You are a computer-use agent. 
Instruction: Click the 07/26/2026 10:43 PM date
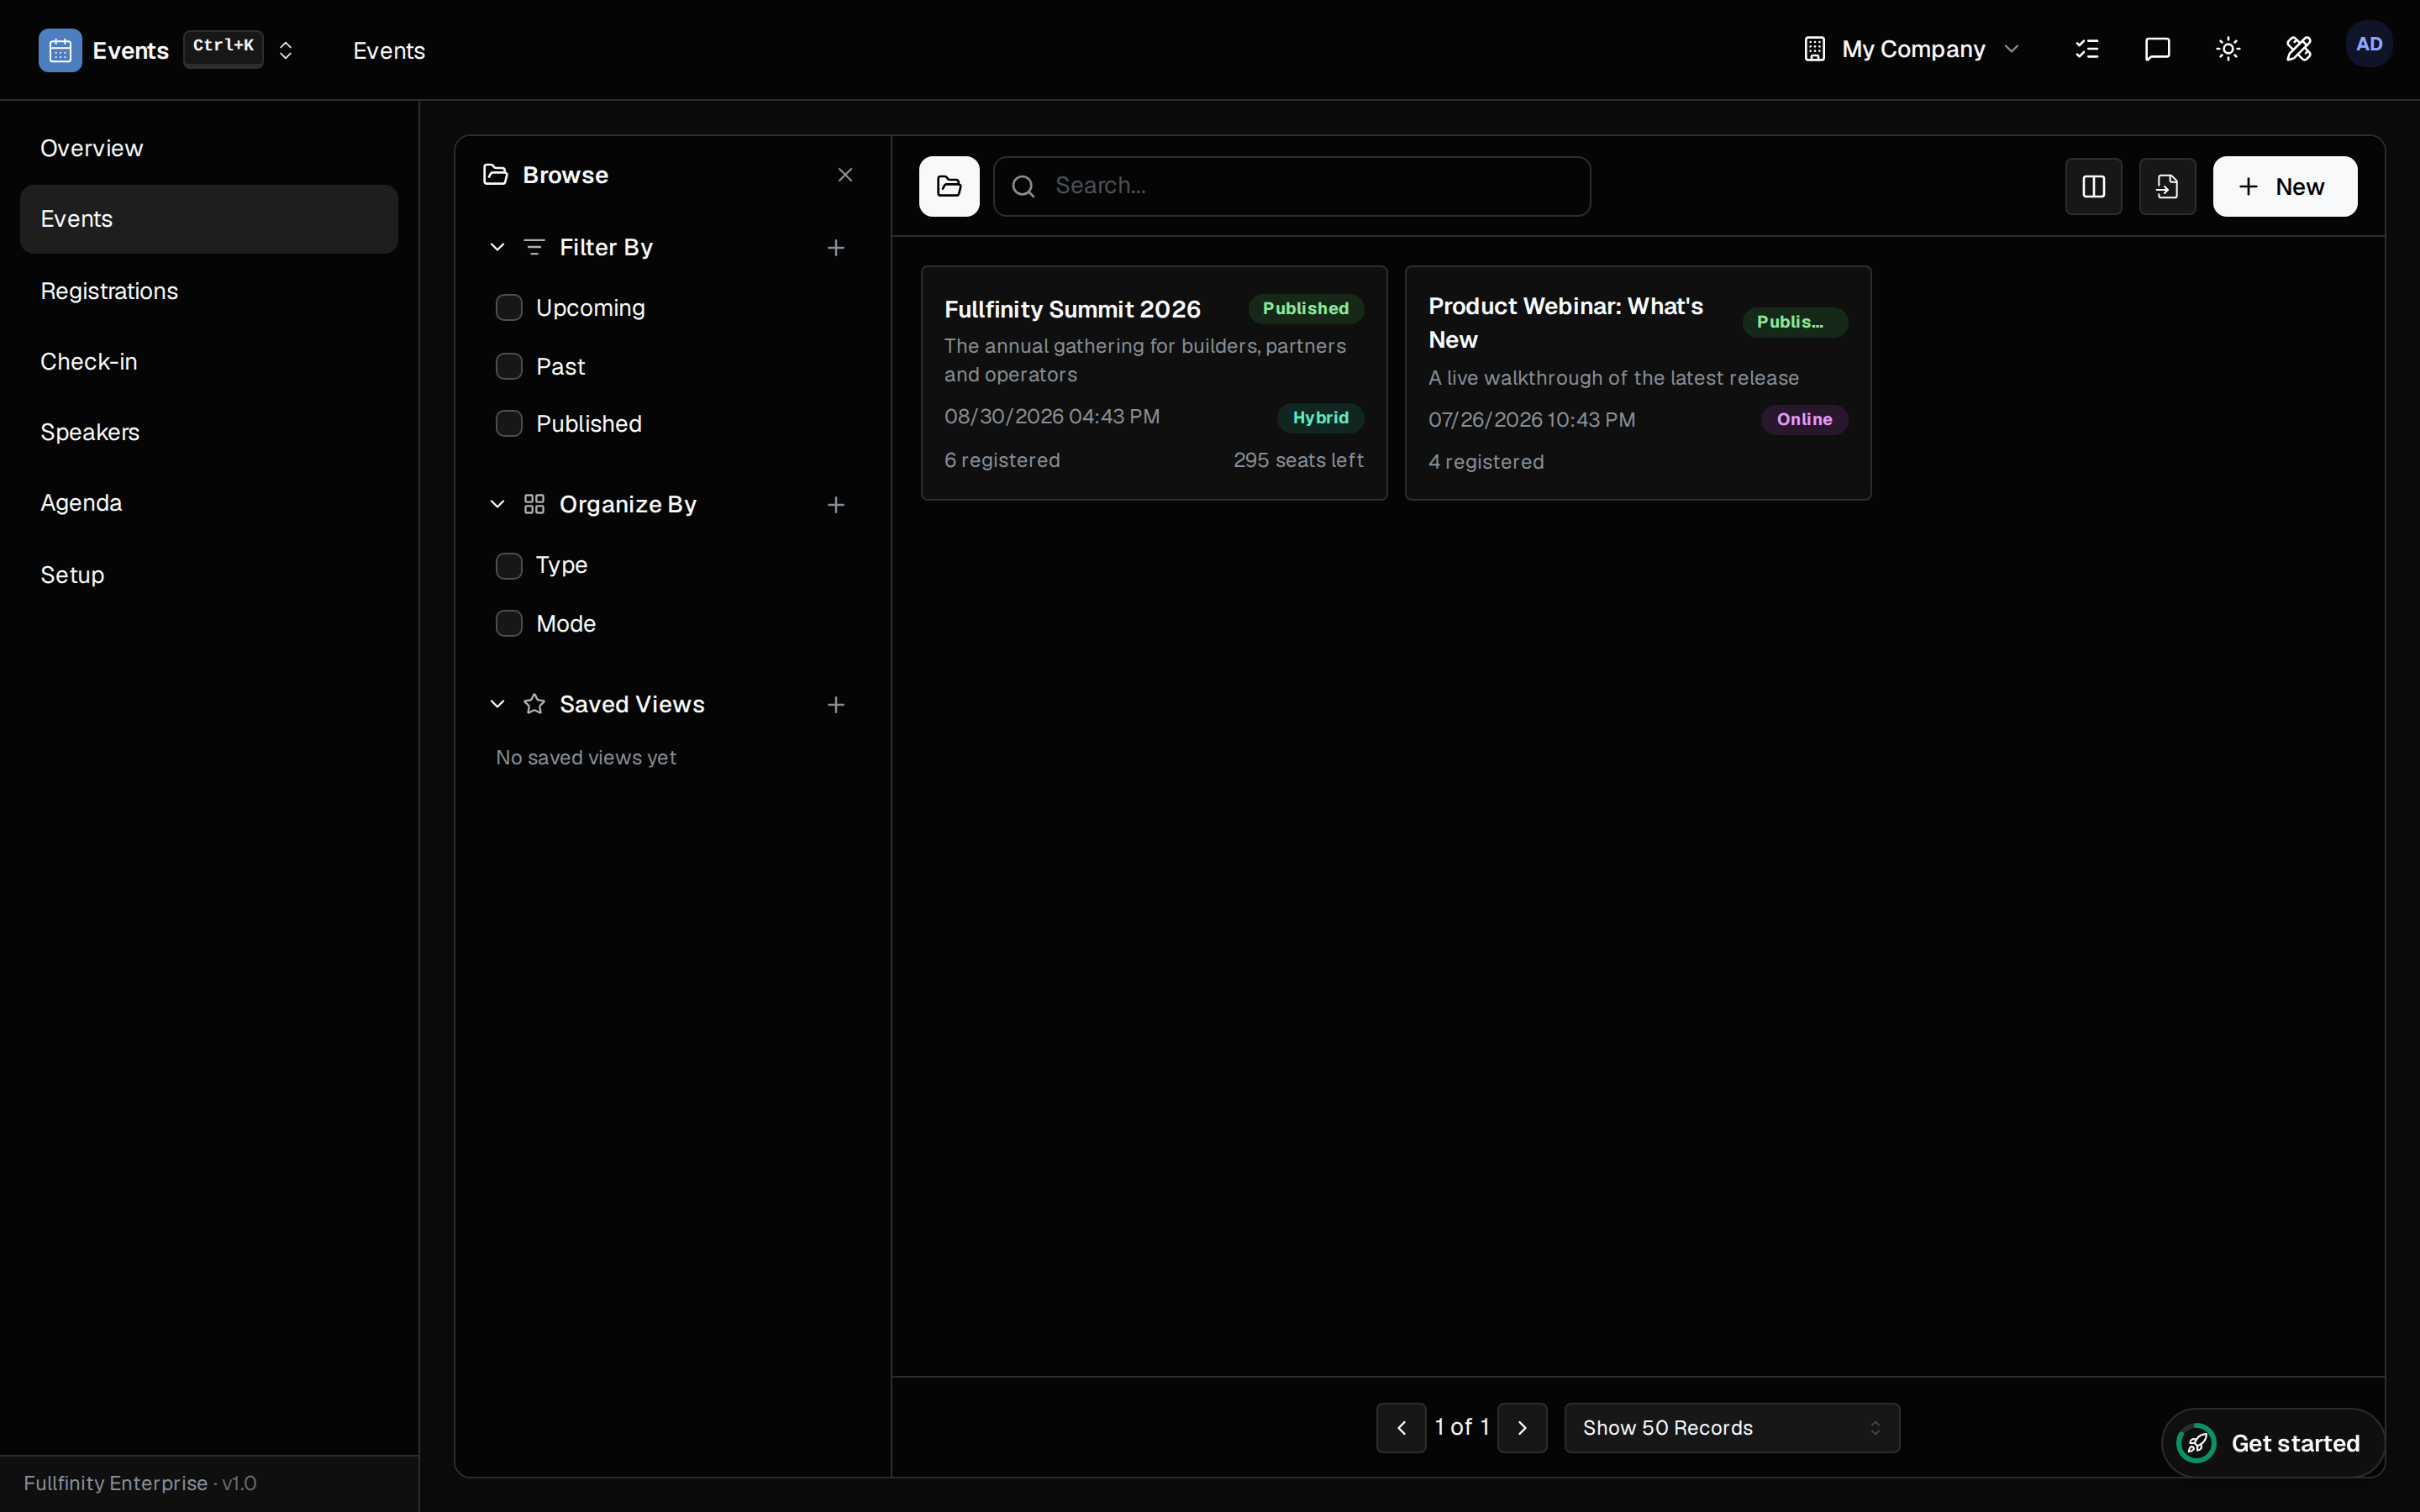[x=1531, y=420]
